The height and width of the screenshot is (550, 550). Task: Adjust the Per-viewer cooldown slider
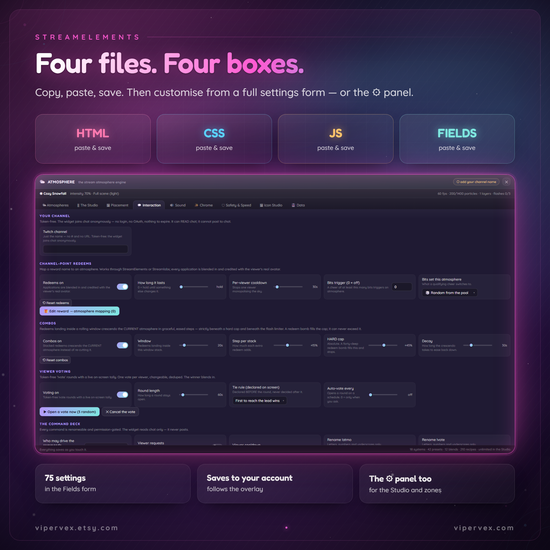click(288, 287)
